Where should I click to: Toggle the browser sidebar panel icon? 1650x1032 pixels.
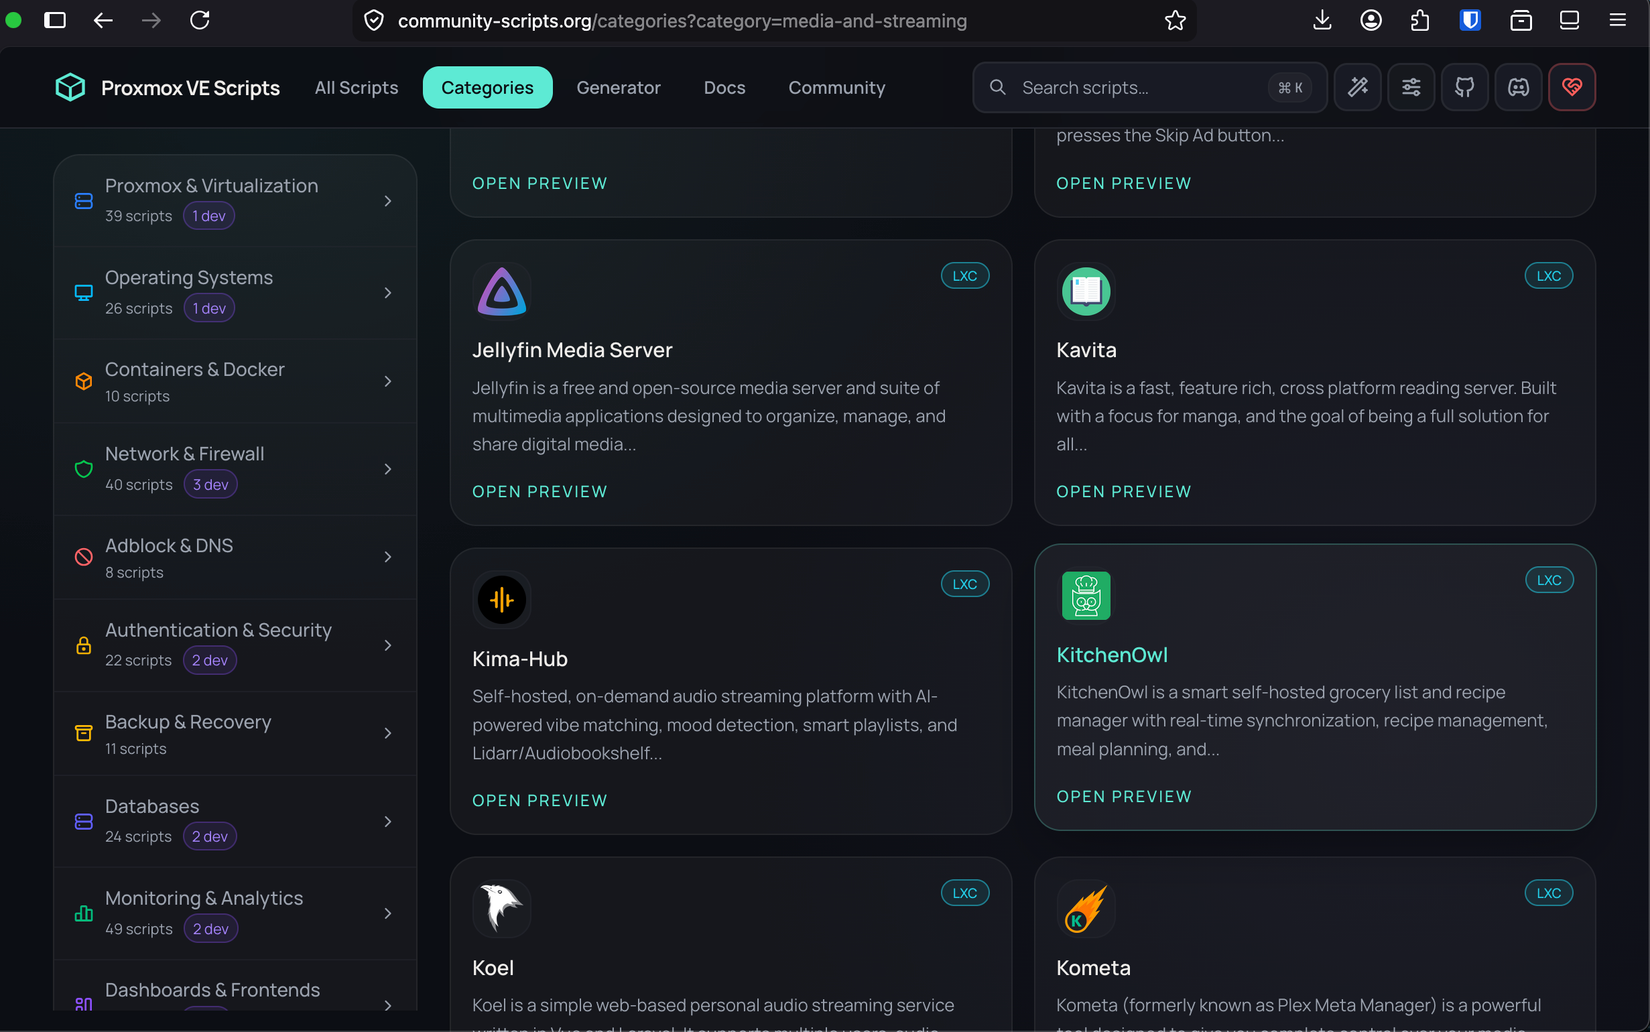(x=55, y=20)
